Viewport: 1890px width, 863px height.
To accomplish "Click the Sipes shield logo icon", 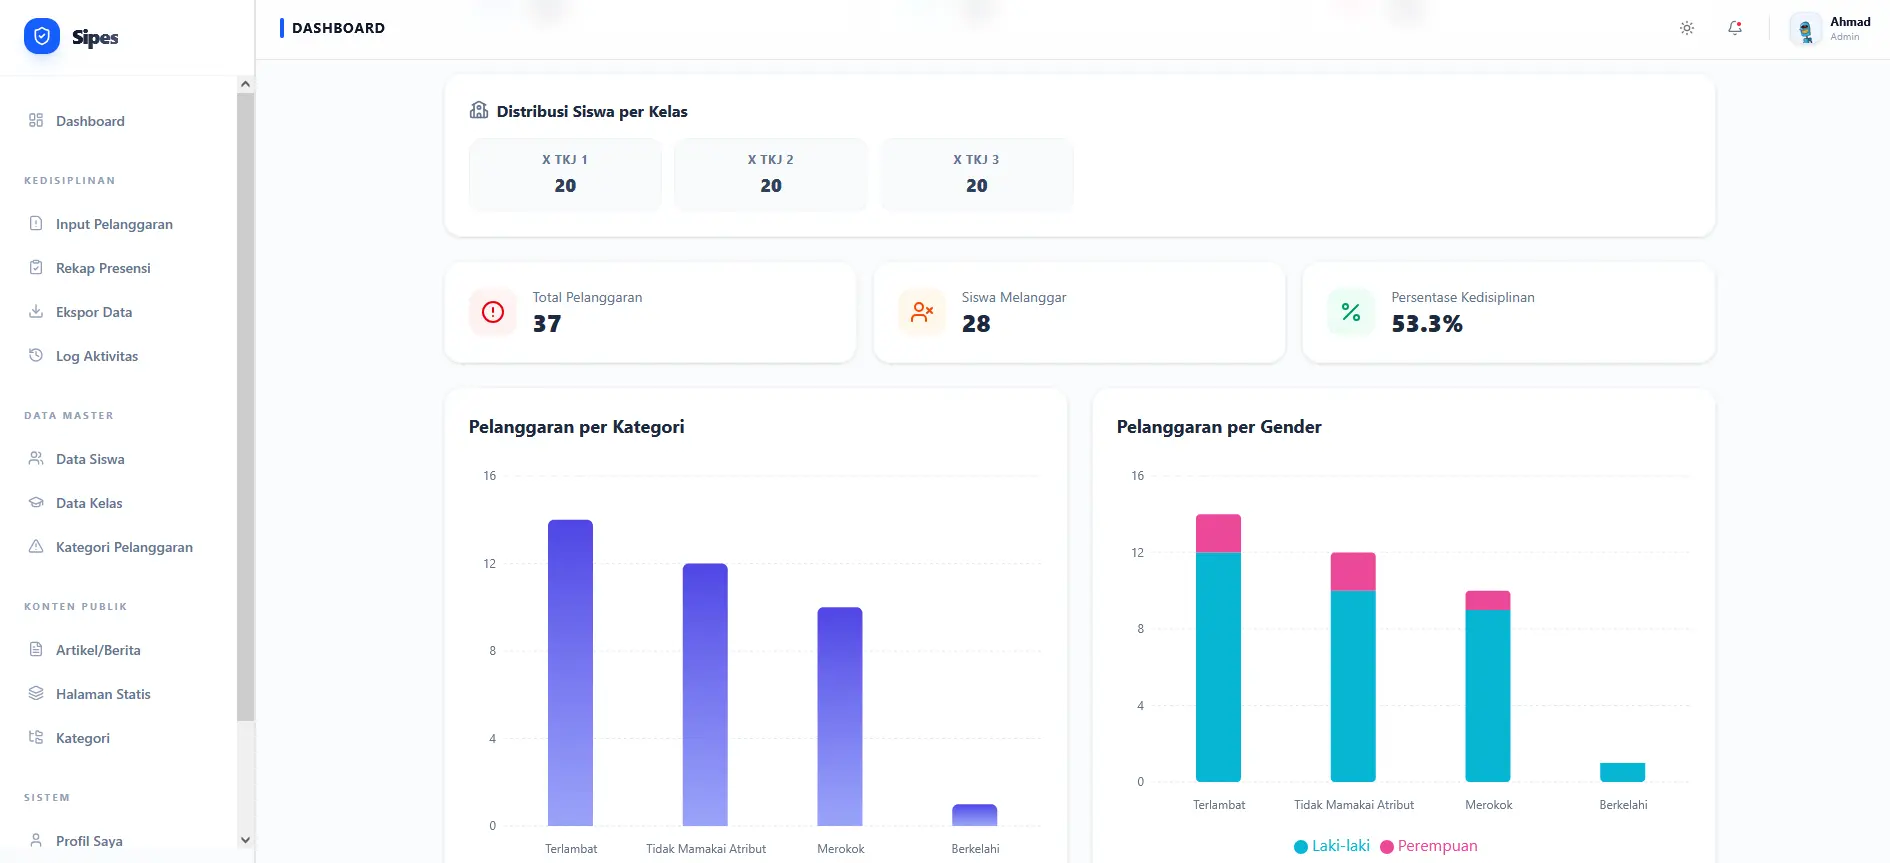I will [42, 37].
